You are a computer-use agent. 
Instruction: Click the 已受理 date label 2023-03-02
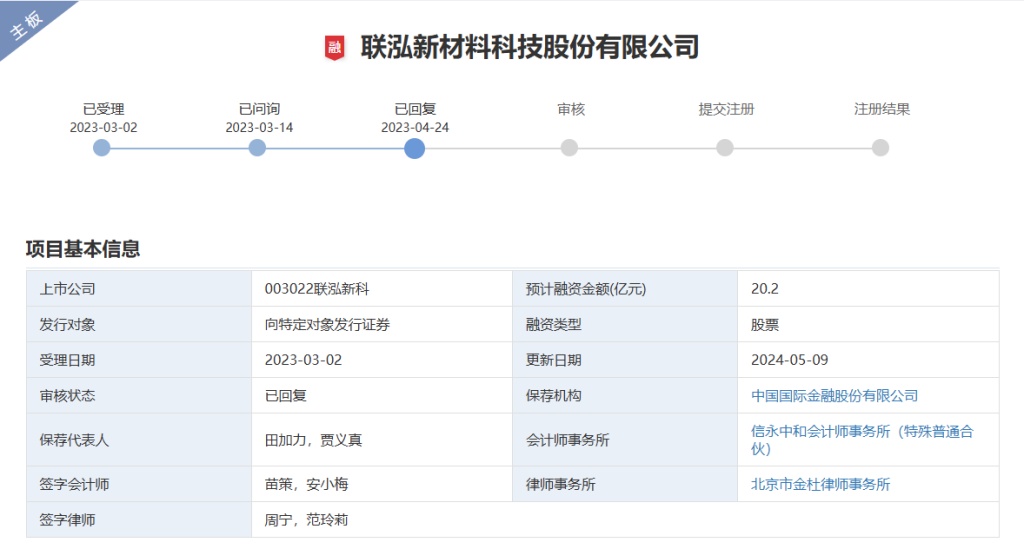103,127
